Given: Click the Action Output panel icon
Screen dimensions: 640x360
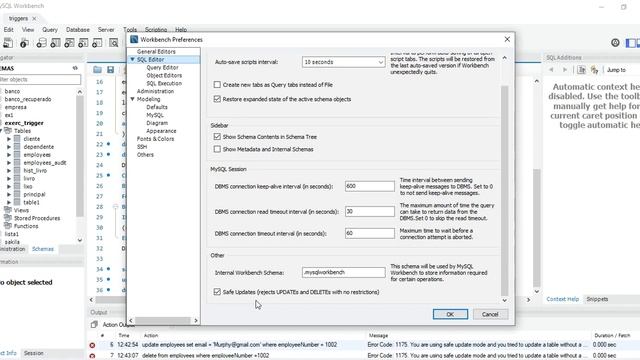Looking at the screenshot, I should point(94,324).
